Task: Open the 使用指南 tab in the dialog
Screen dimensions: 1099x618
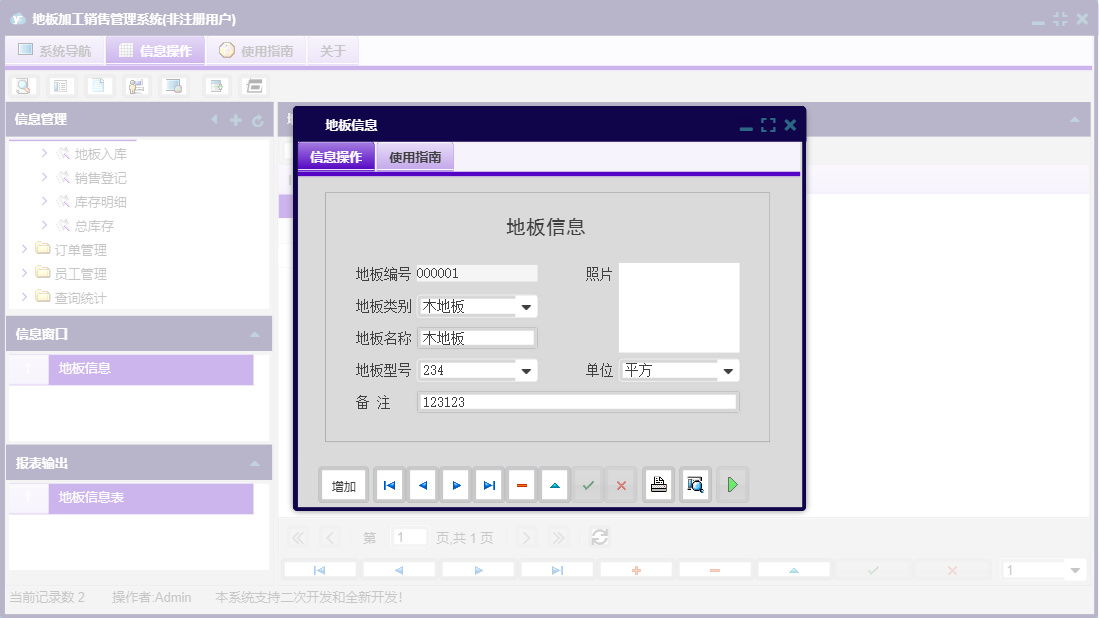Action: pos(414,157)
